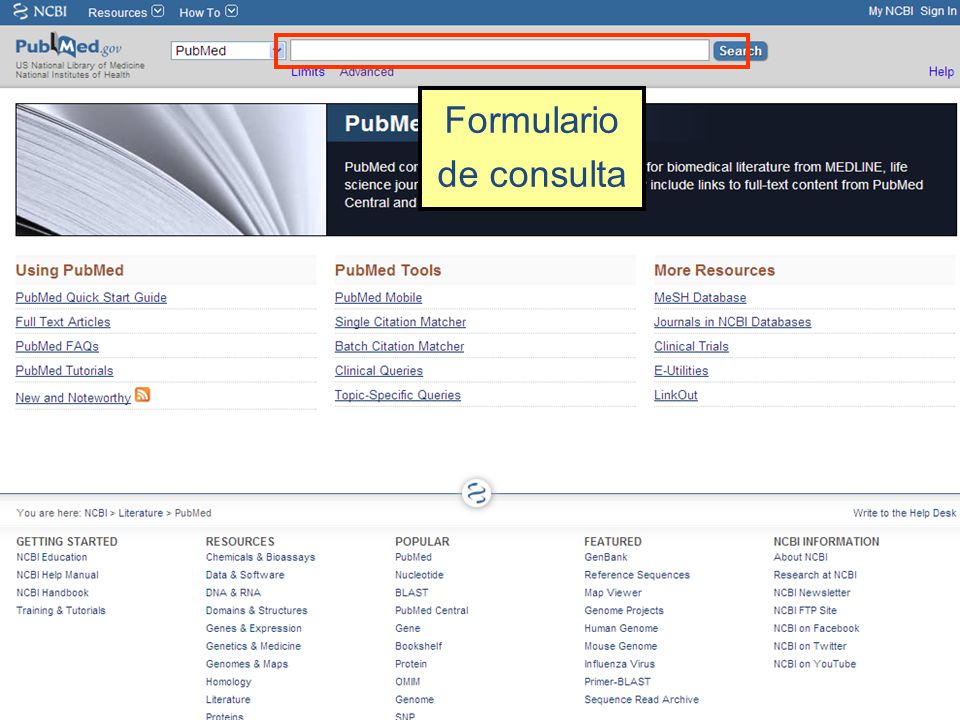Viewport: 960px width, 720px height.
Task: Open My NCBI
Action: pos(890,11)
